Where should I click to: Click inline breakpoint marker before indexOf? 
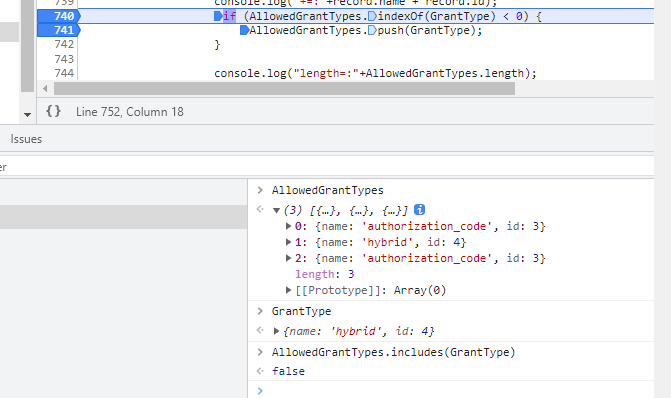click(372, 16)
